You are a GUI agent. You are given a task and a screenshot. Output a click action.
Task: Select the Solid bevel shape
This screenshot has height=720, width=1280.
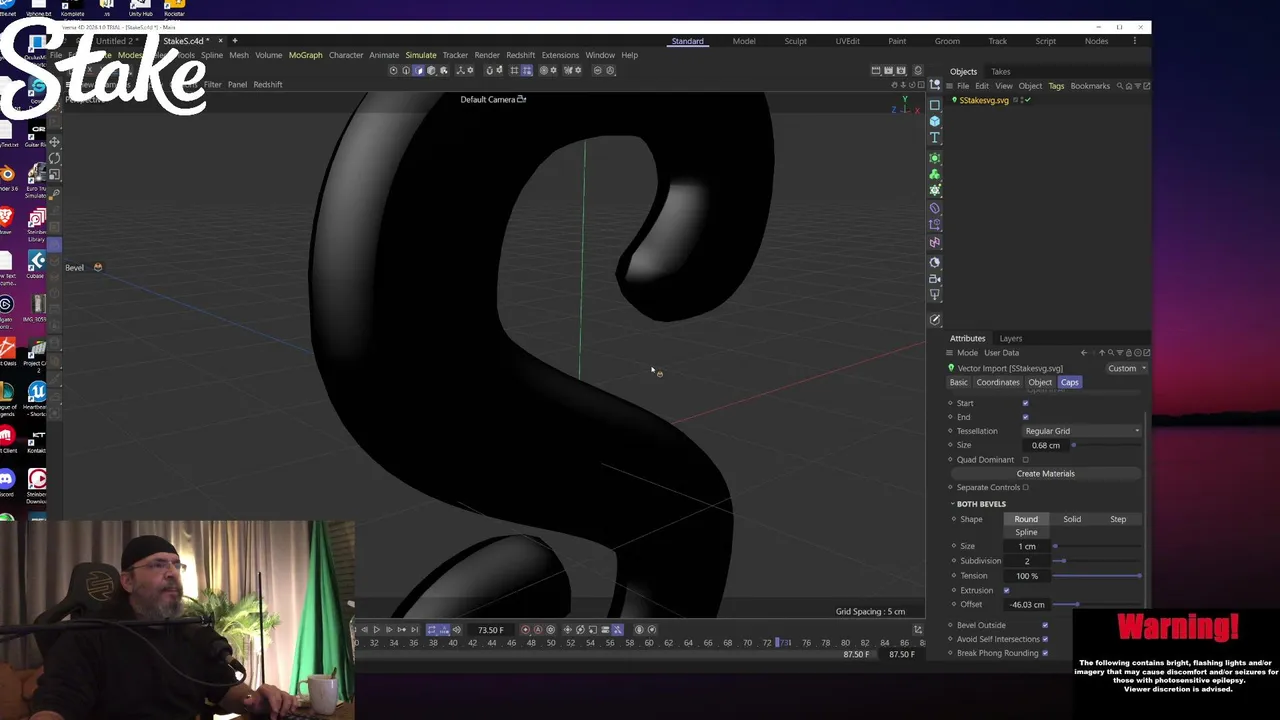[x=1072, y=519]
